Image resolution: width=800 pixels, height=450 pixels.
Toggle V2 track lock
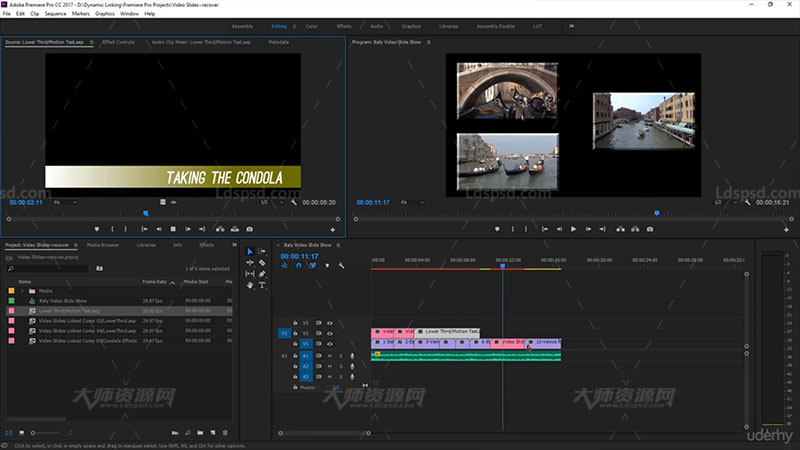click(x=295, y=334)
